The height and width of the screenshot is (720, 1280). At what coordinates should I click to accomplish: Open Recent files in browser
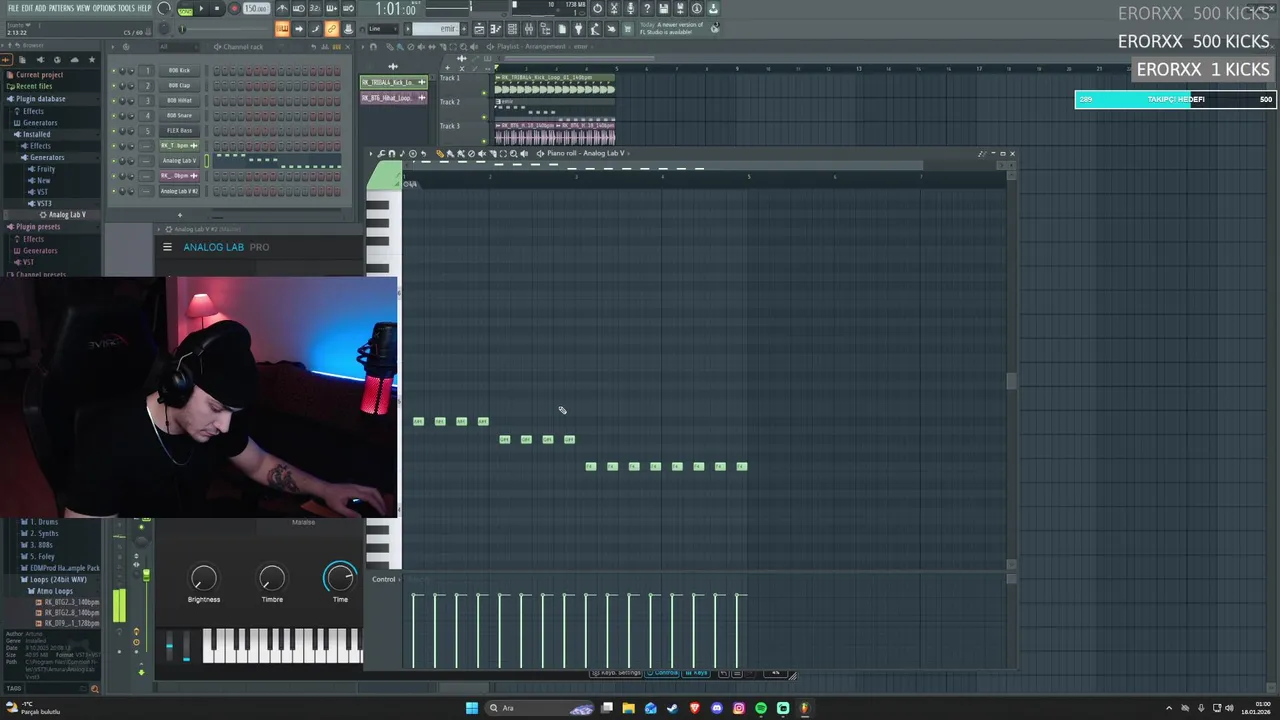(34, 86)
